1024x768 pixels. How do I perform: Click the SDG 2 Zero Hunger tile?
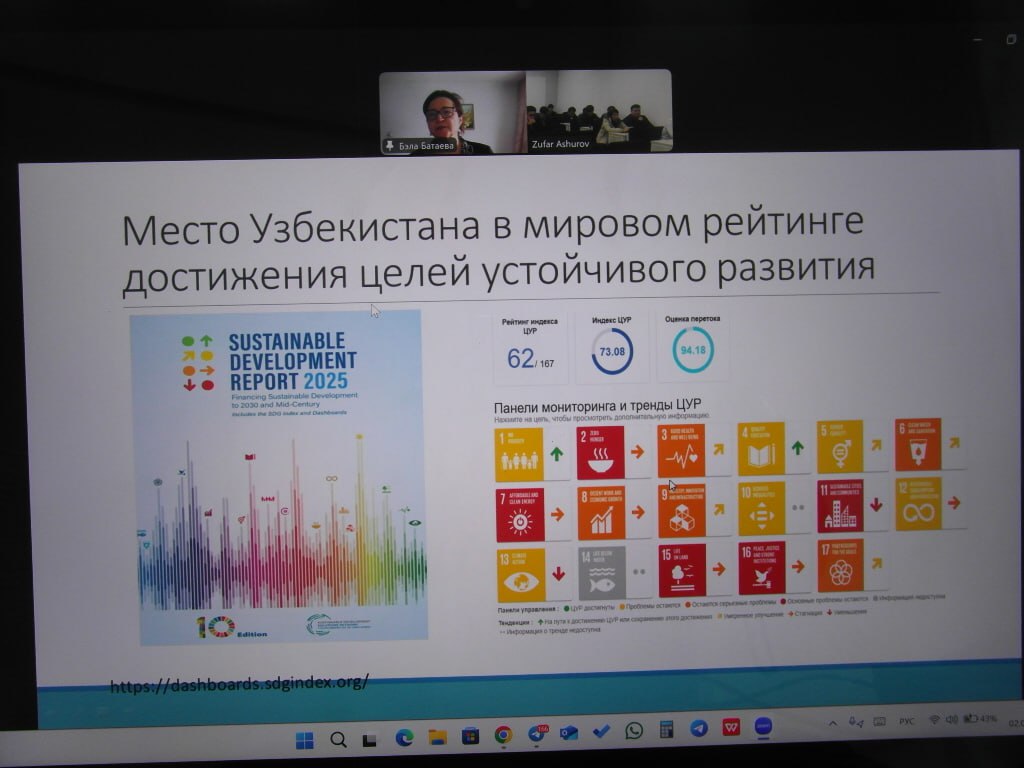pos(600,452)
